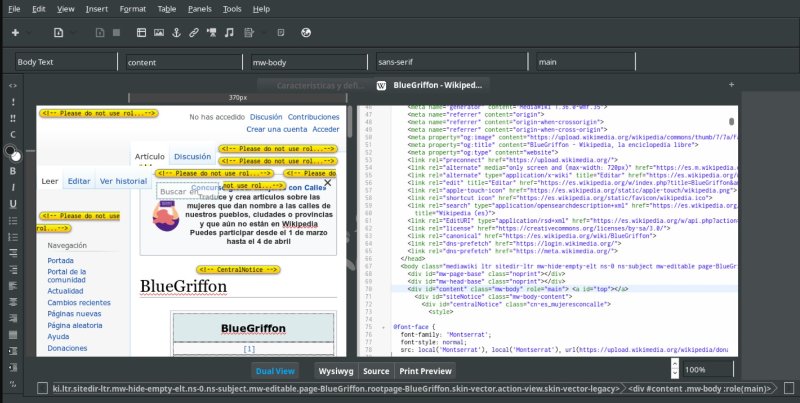
Task: Open the Panels menu
Action: tap(198, 8)
